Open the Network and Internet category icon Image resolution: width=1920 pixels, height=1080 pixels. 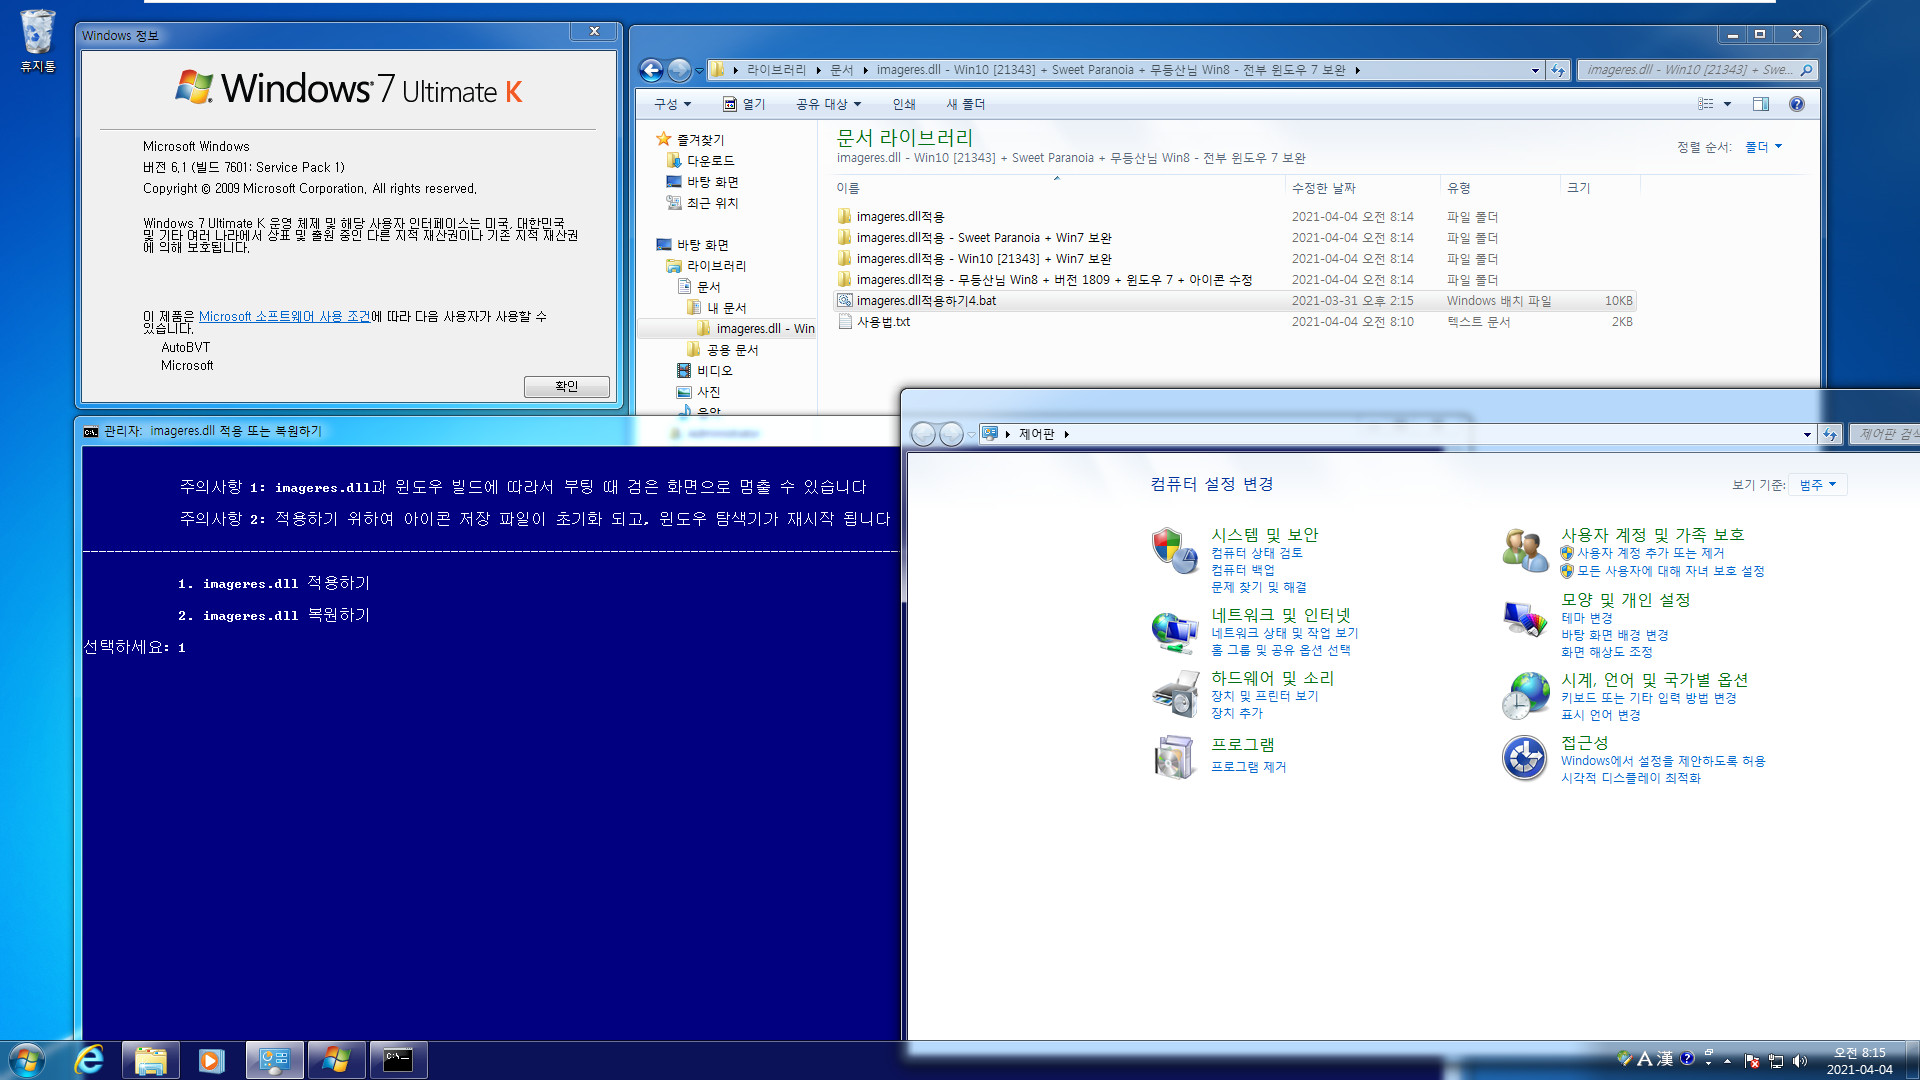coord(1174,632)
